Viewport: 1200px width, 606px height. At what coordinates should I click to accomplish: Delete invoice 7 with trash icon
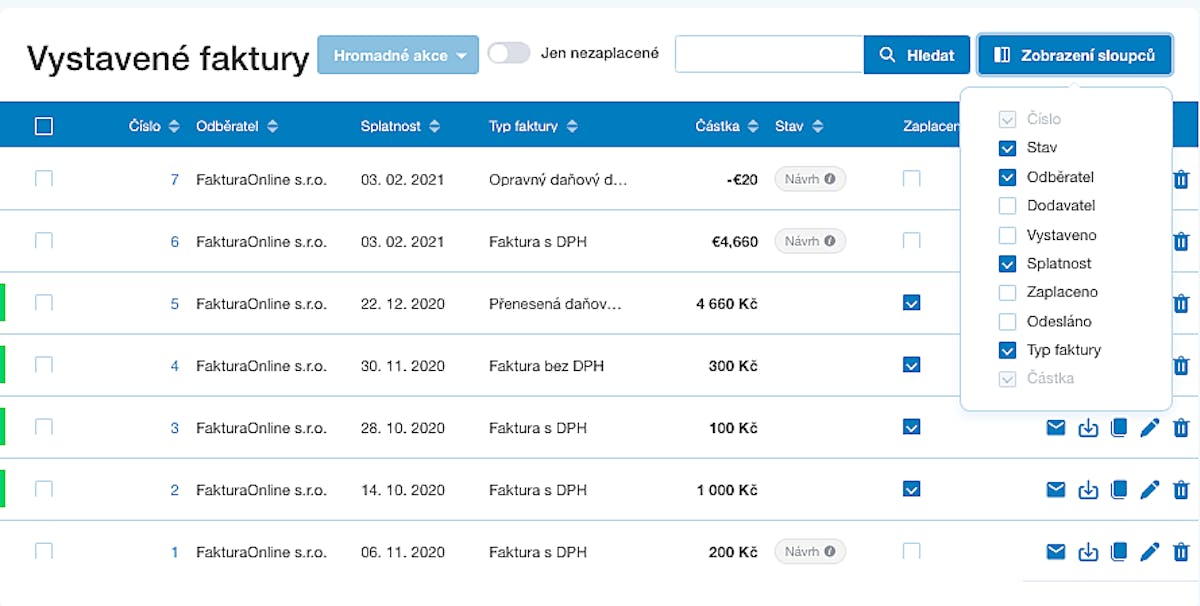tap(1181, 180)
